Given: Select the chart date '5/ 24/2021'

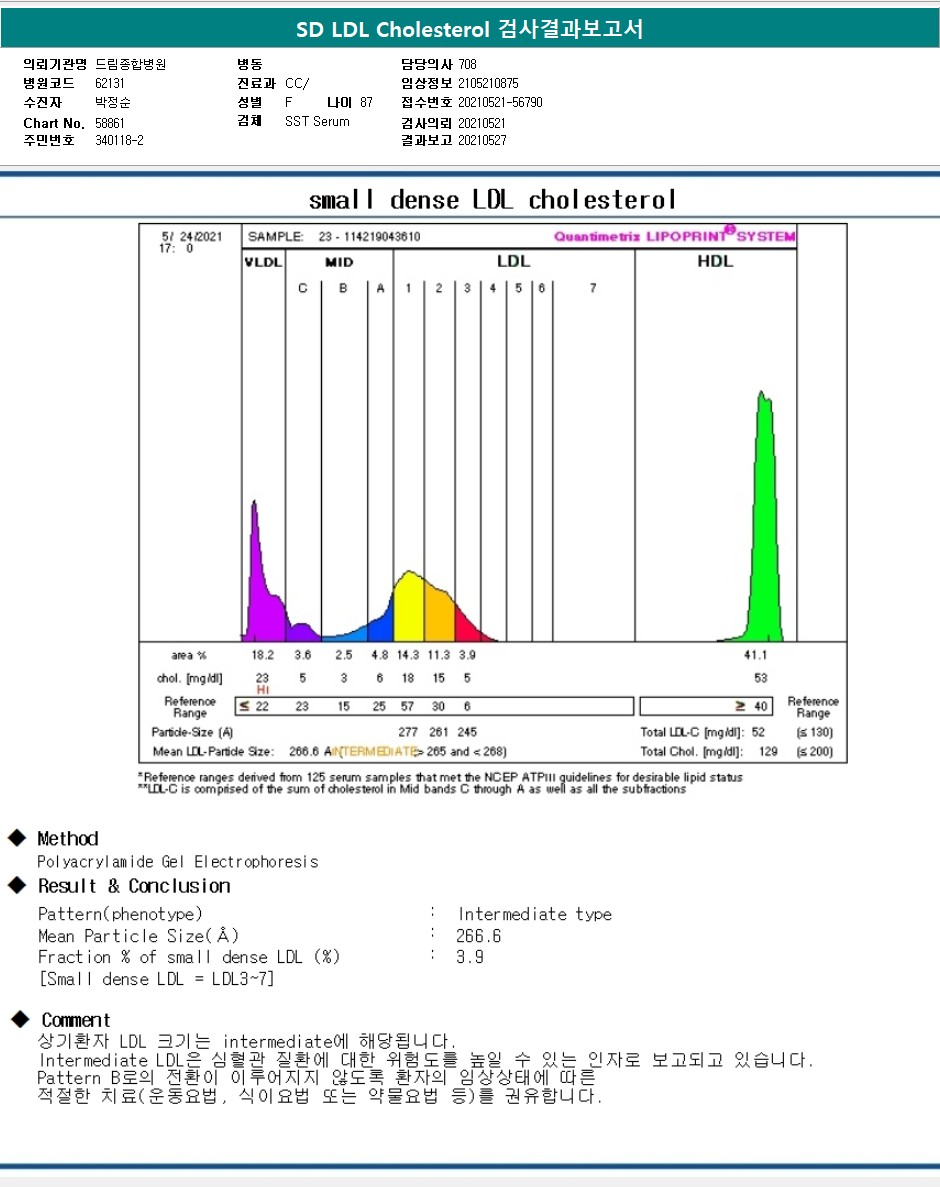Looking at the screenshot, I should (x=192, y=236).
